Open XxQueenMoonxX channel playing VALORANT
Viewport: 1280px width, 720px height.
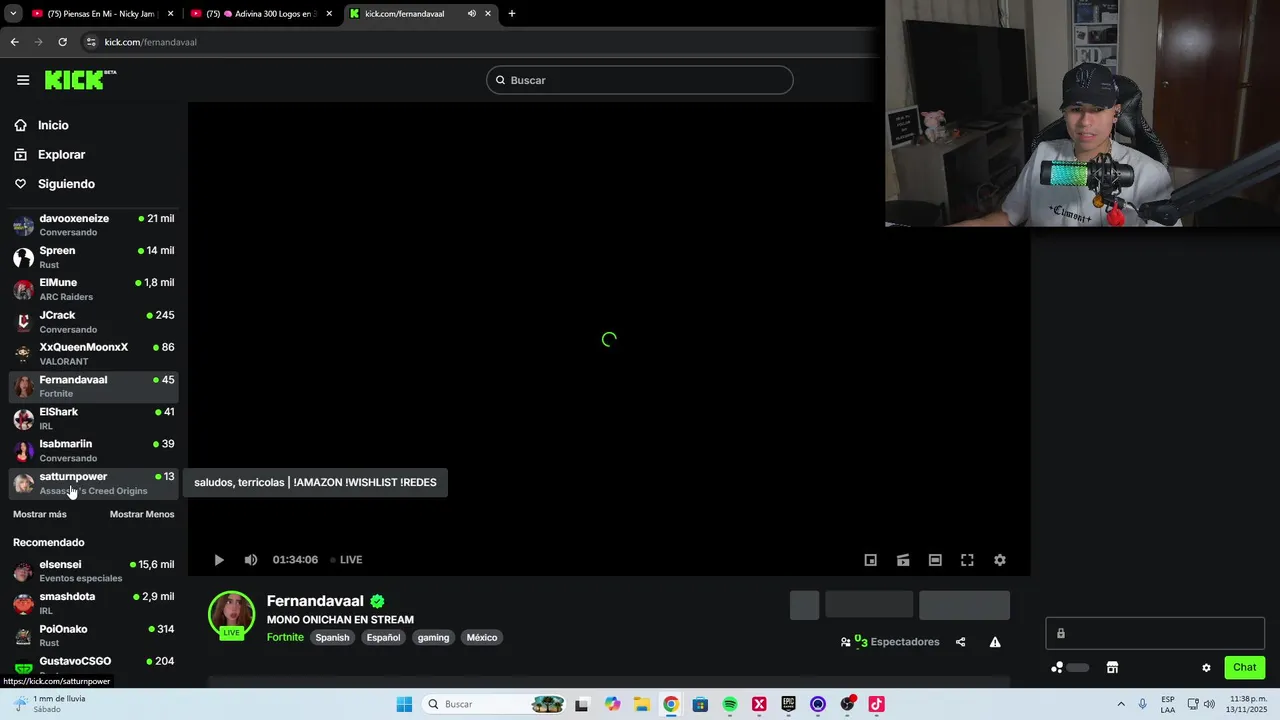93,354
